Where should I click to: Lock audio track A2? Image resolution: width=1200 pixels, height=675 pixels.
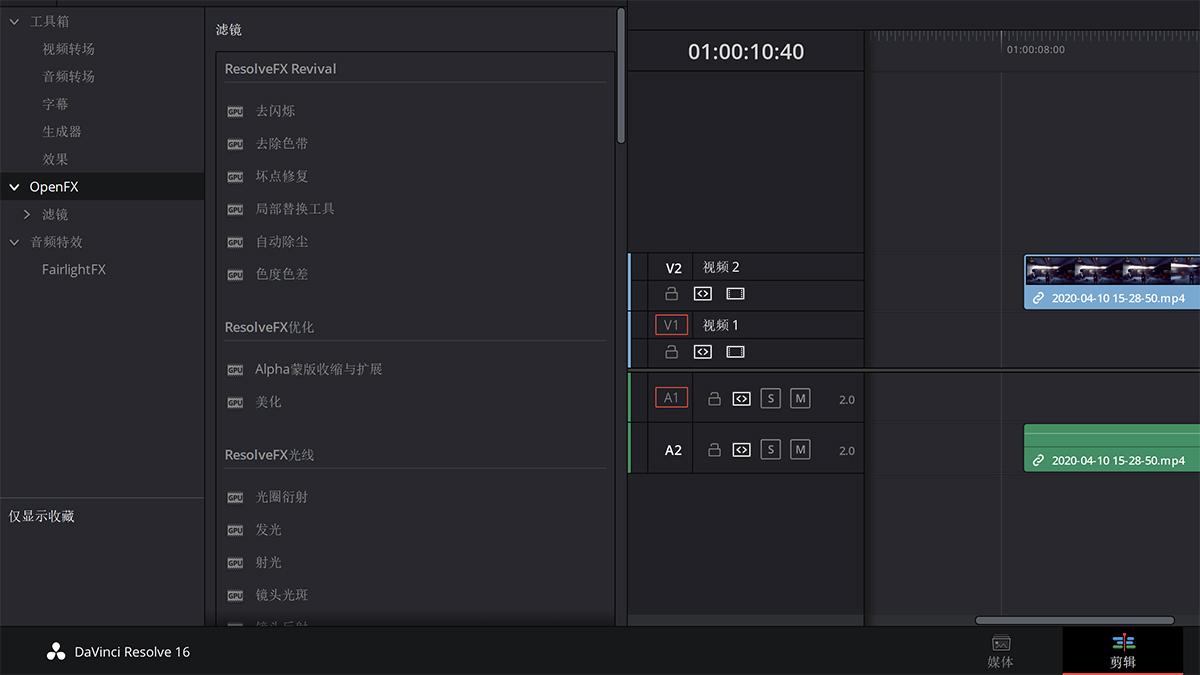(x=713, y=448)
